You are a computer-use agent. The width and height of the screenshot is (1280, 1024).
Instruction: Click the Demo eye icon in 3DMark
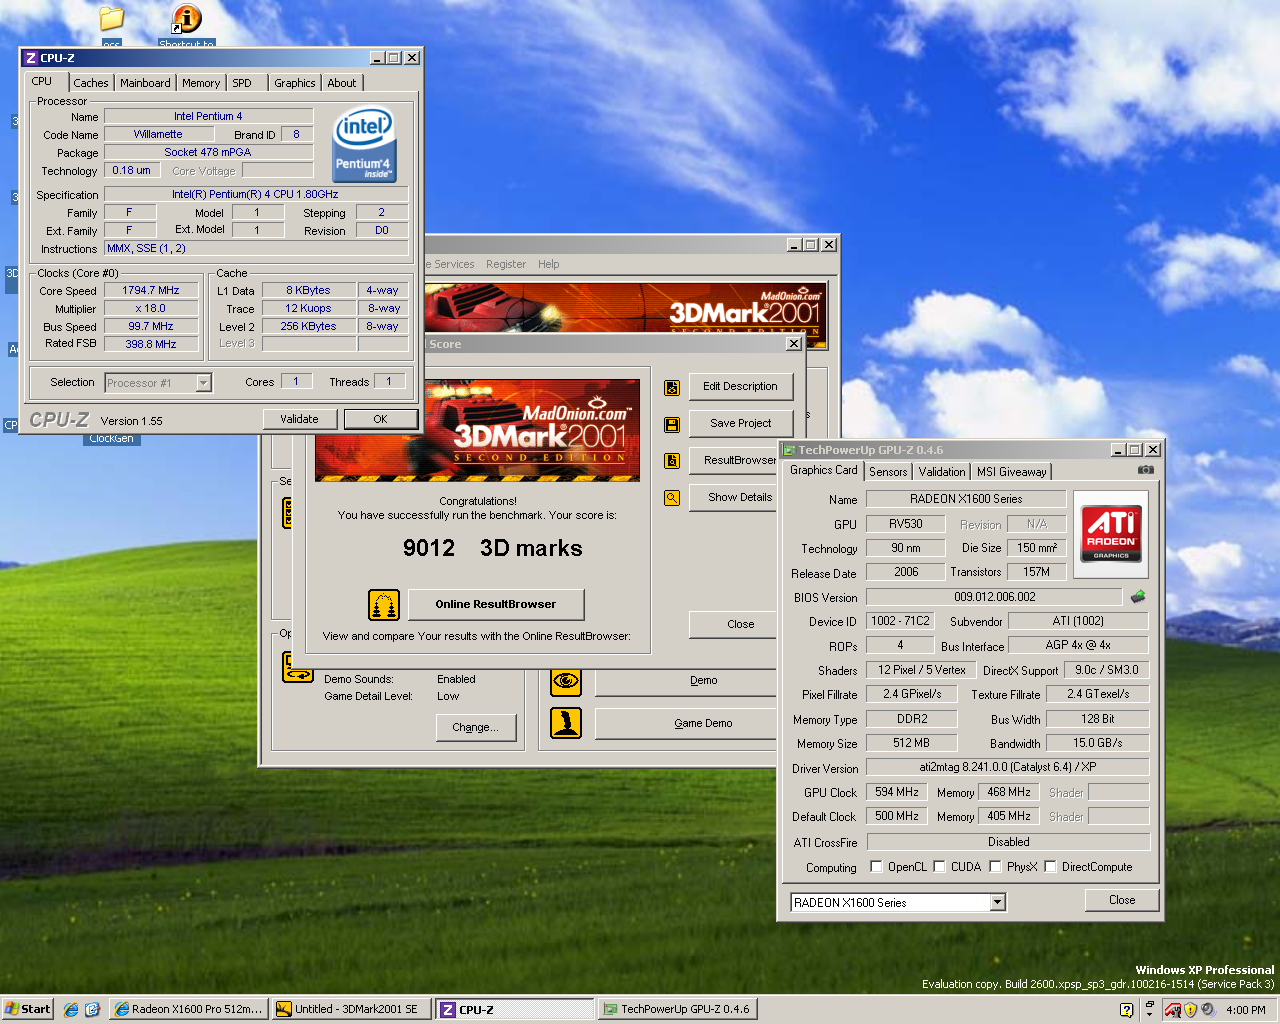(566, 681)
